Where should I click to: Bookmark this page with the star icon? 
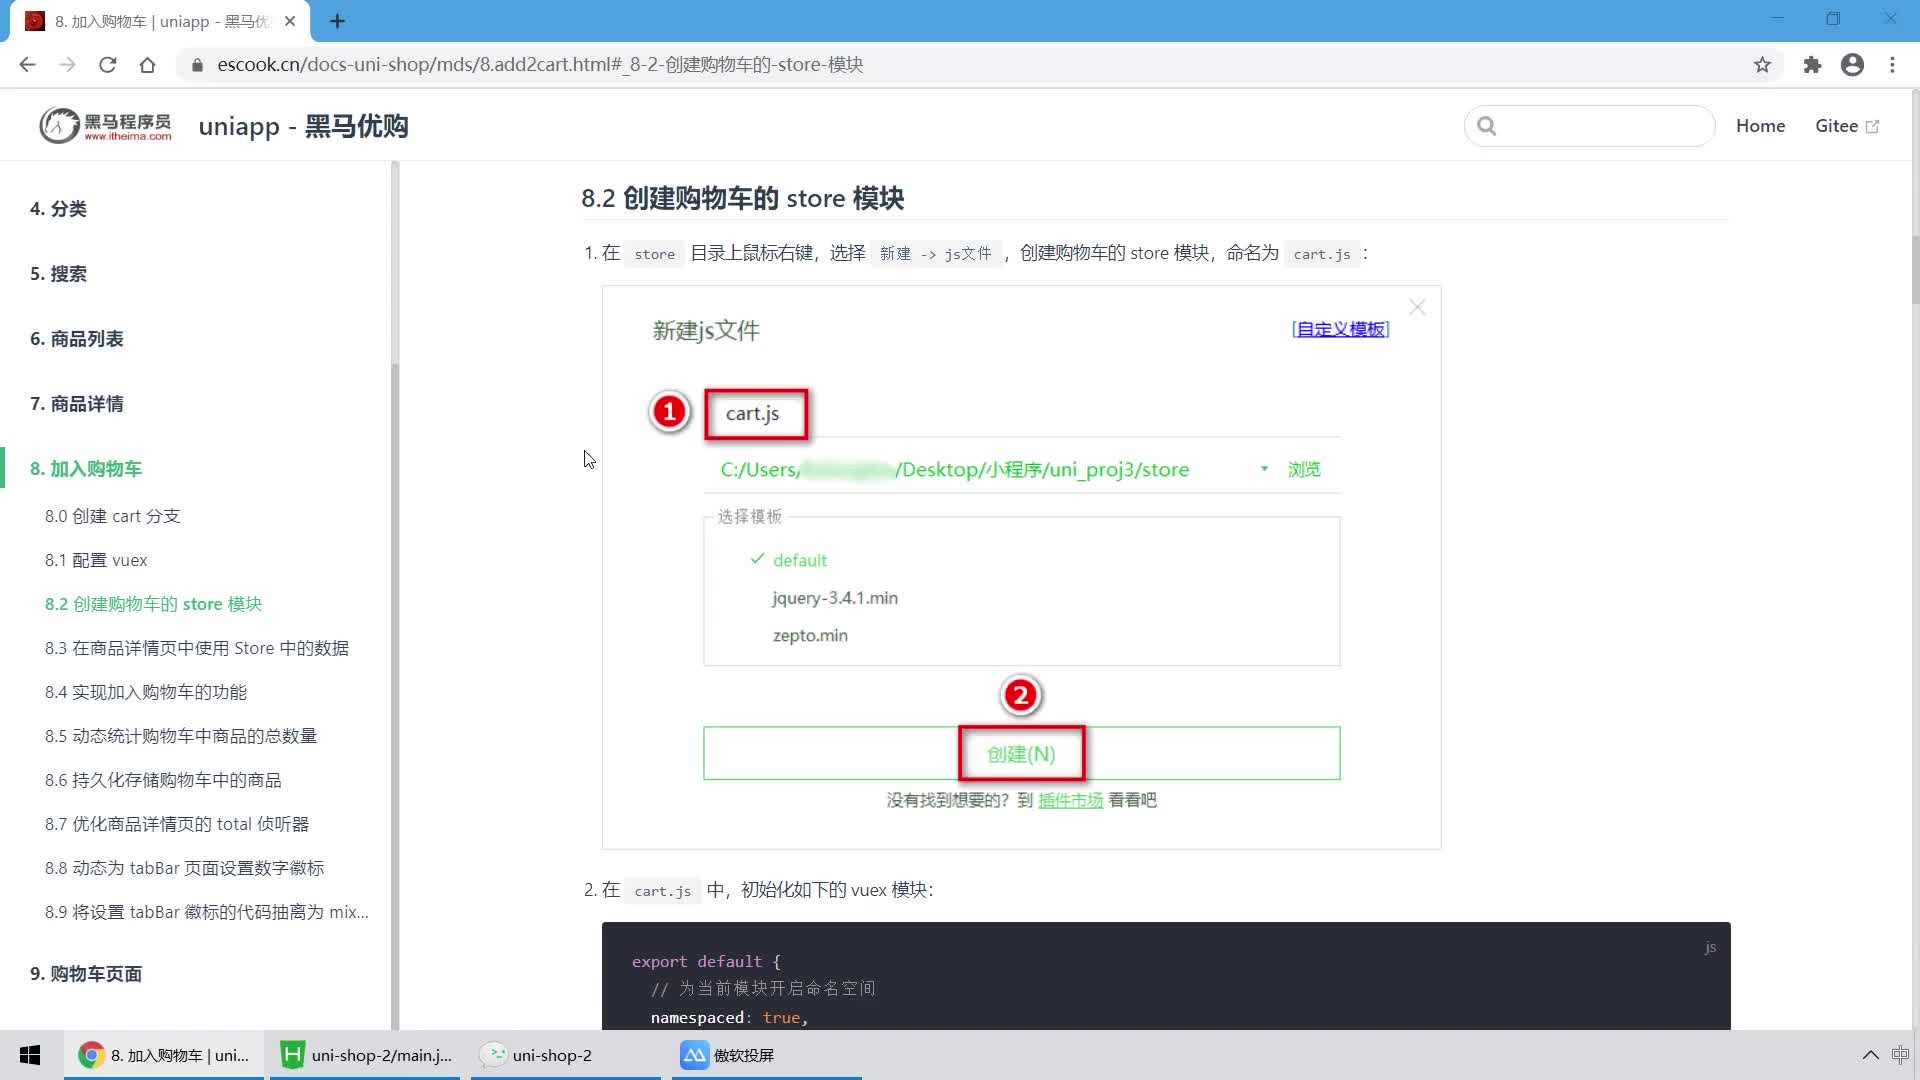(x=1762, y=65)
